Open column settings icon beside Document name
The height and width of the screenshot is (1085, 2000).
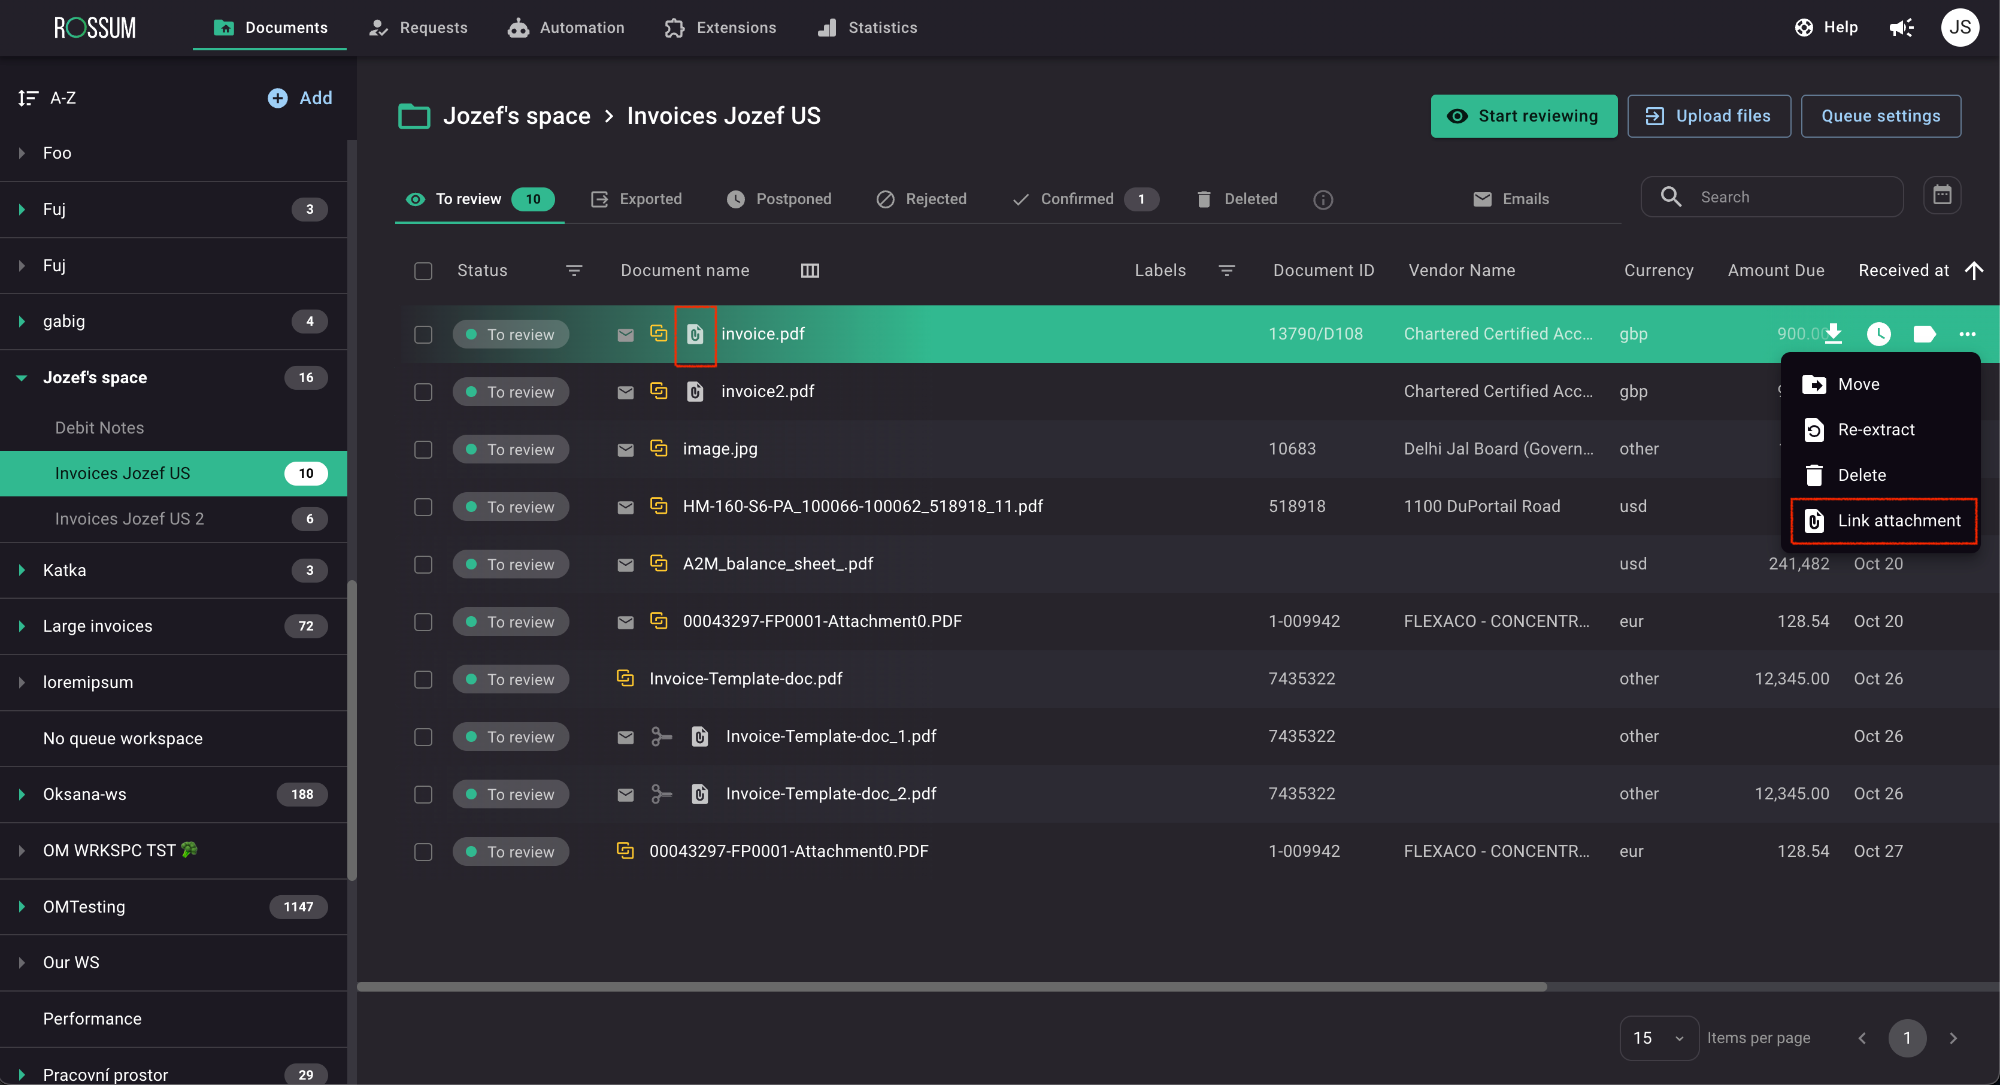coord(809,271)
